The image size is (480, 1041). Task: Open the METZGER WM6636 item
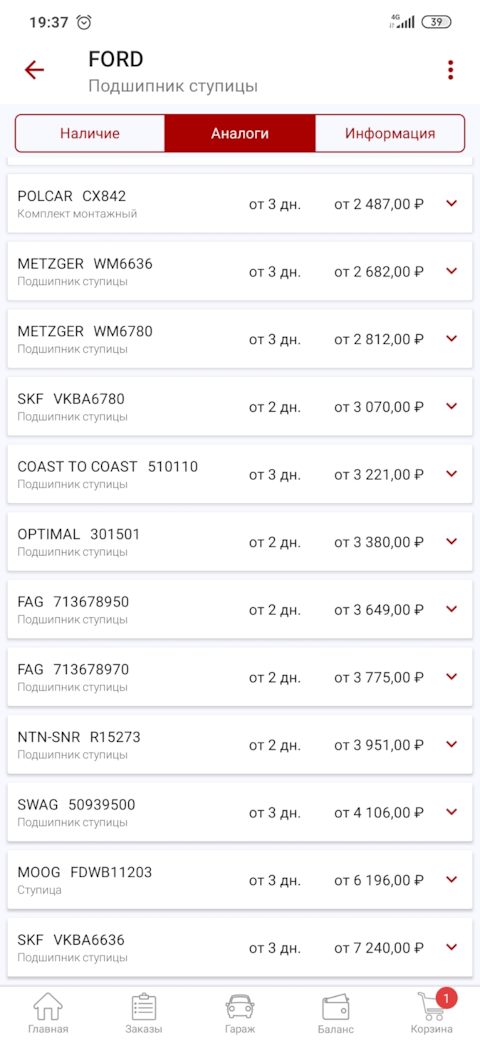(240, 271)
